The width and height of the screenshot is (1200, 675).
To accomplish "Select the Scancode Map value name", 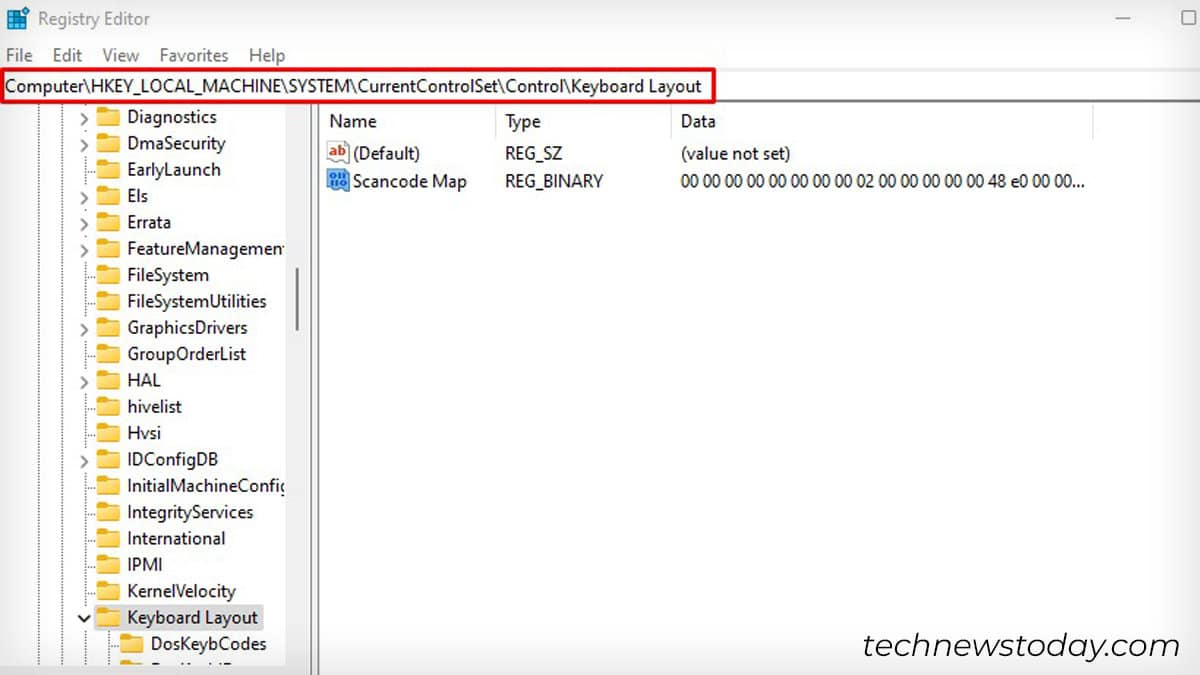I will tap(409, 181).
